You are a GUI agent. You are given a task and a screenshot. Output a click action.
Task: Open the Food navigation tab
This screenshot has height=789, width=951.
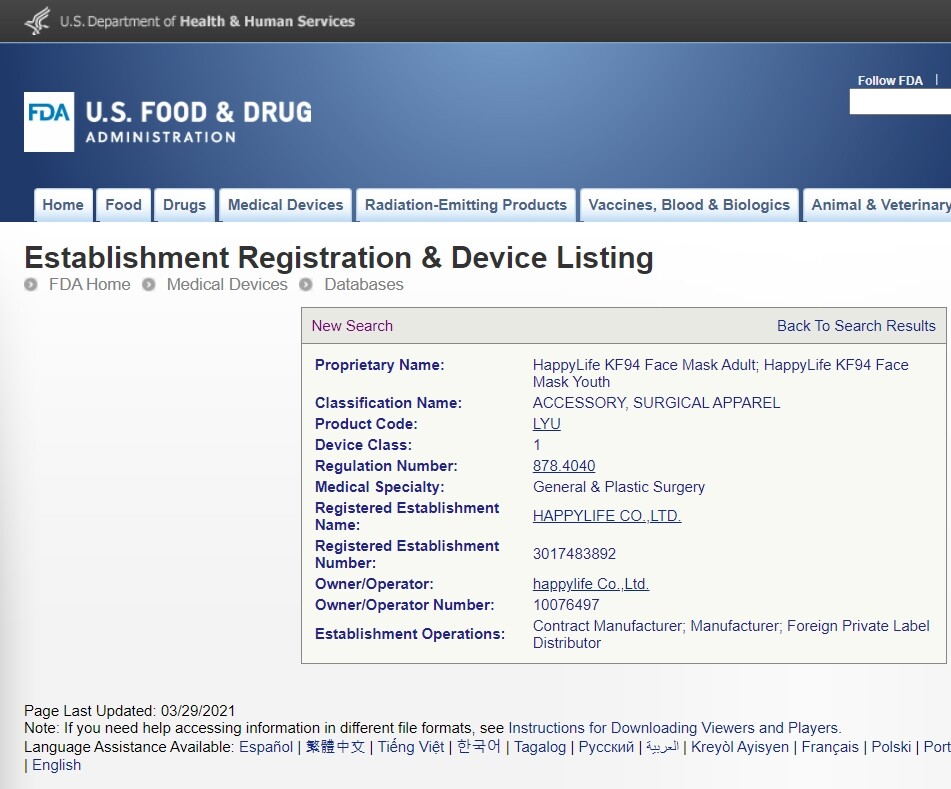123,205
